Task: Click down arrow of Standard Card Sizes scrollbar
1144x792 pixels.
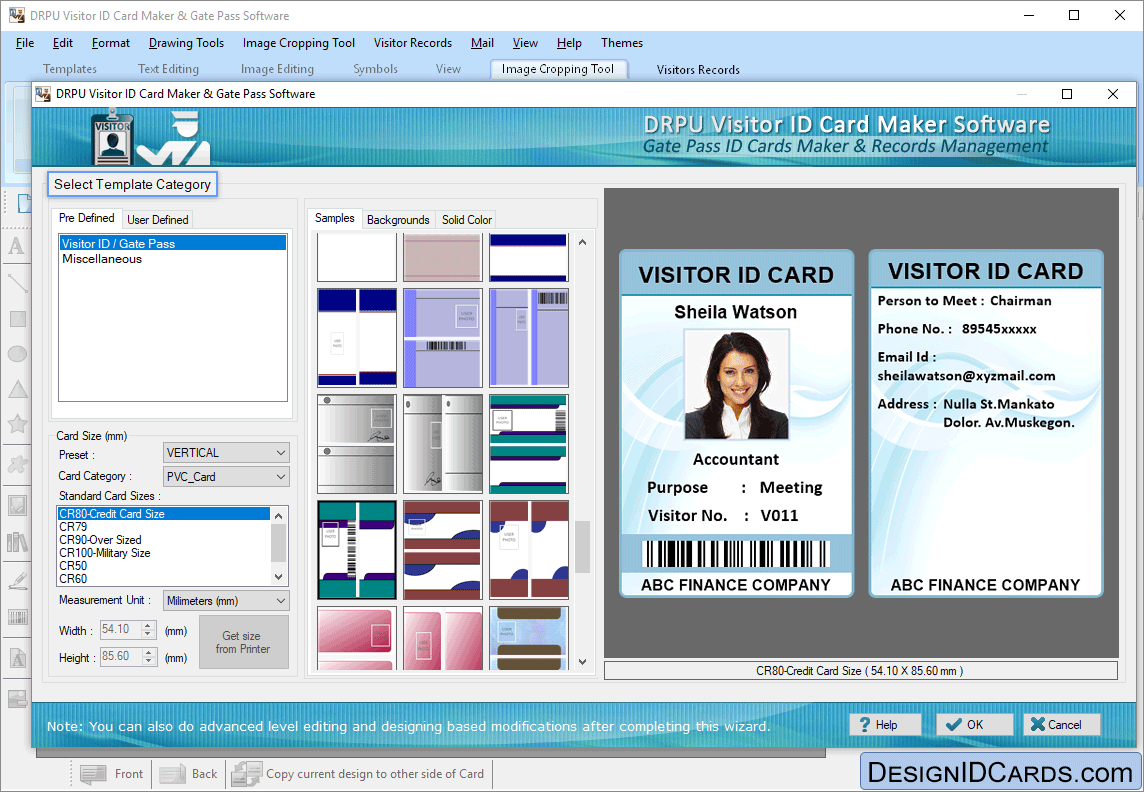Action: point(278,577)
